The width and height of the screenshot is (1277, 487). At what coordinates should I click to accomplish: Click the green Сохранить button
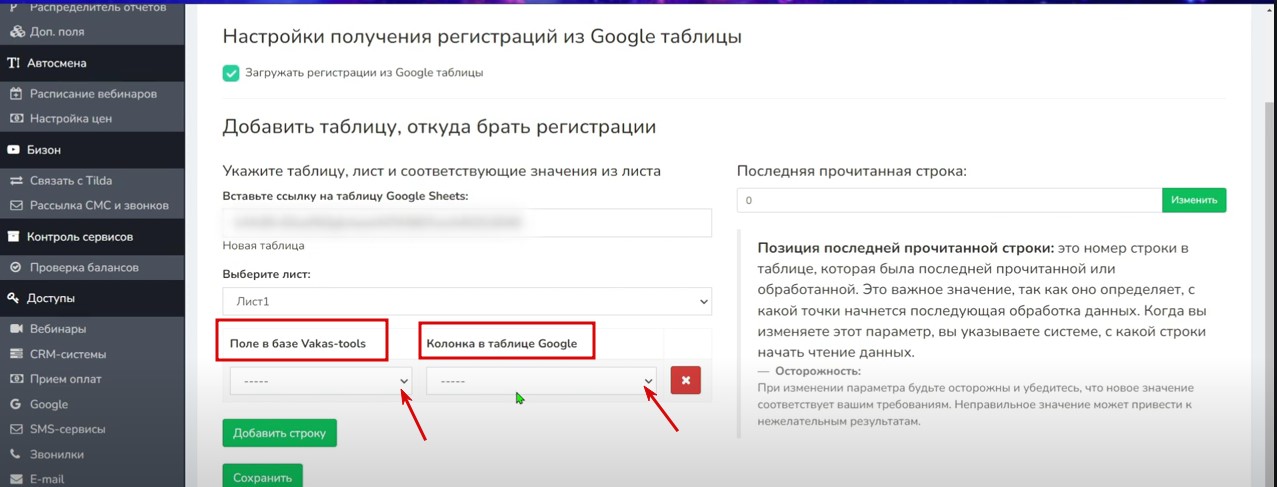[262, 477]
